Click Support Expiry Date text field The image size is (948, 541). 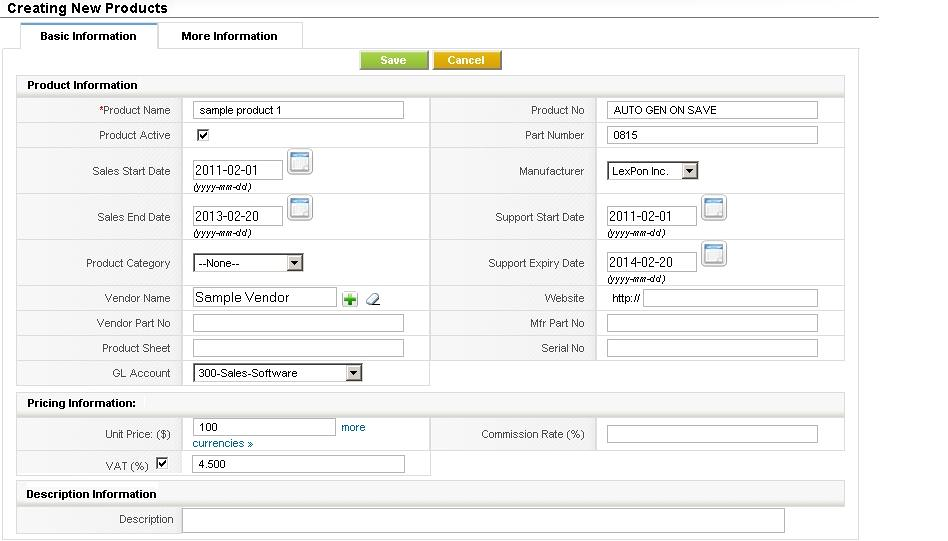(x=652, y=262)
